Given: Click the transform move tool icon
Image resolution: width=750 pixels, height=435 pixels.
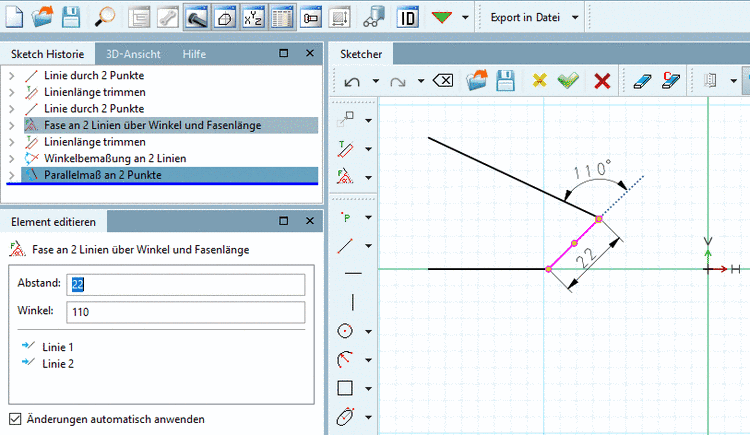Looking at the screenshot, I should coord(345,120).
